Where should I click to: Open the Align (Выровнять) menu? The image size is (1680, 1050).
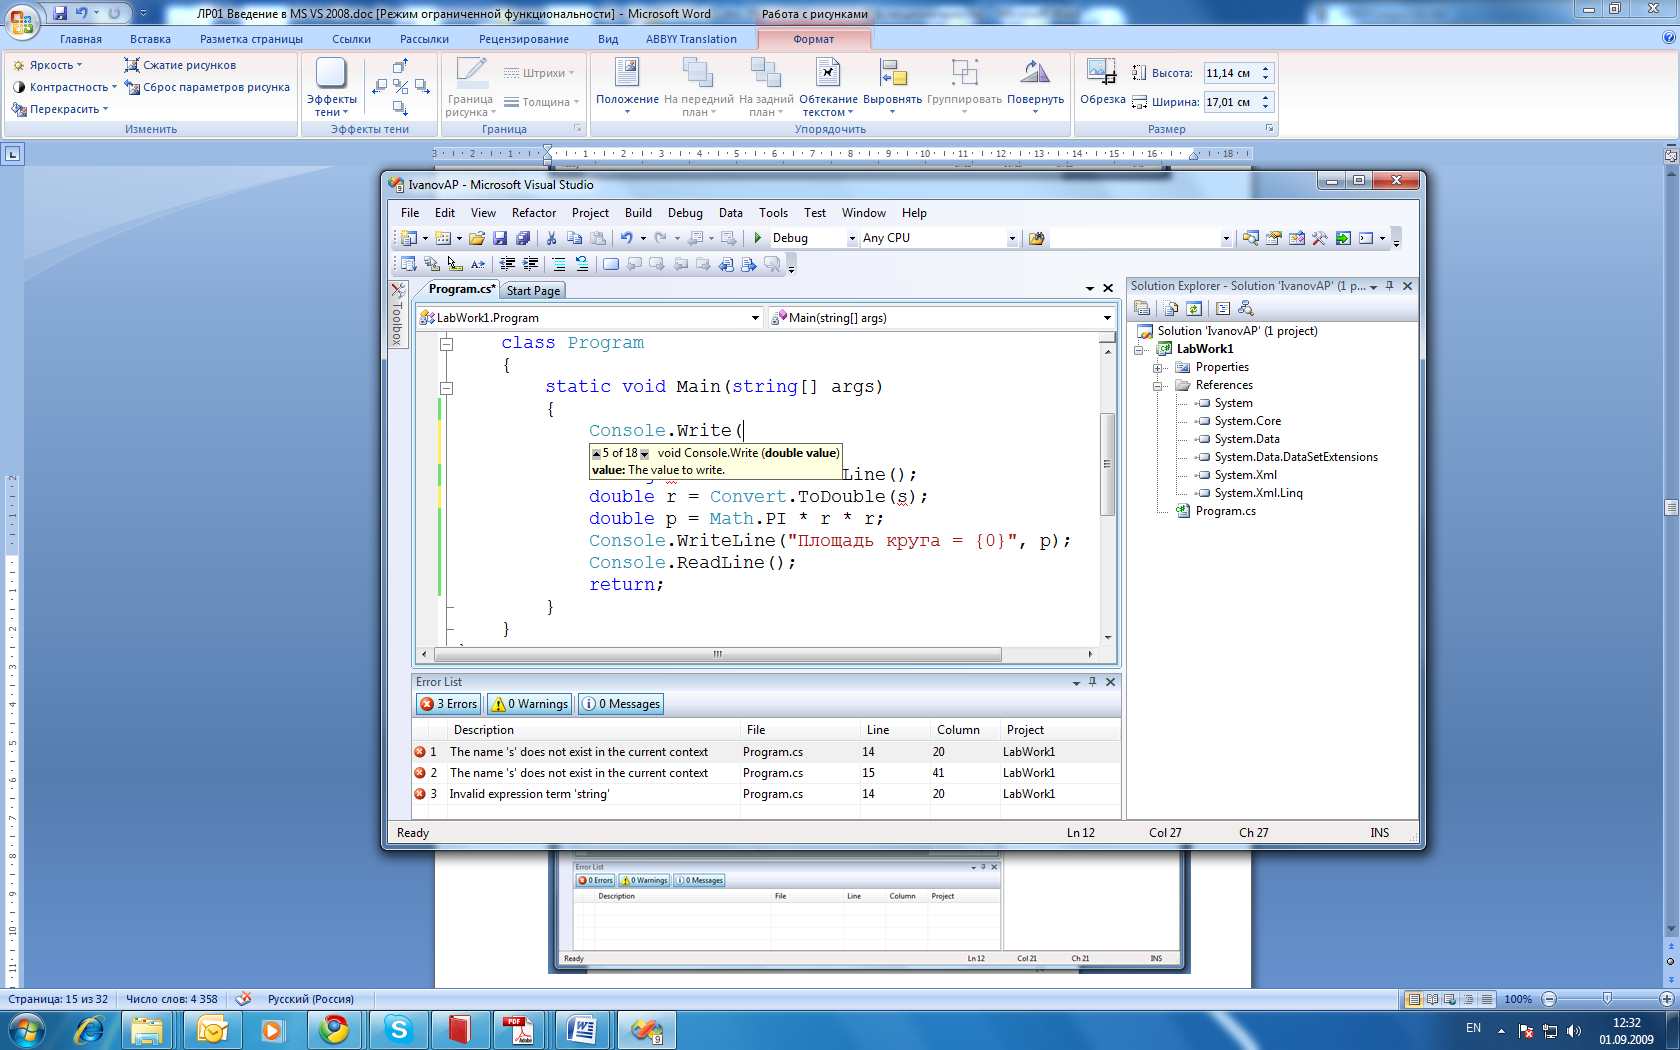[x=892, y=86]
